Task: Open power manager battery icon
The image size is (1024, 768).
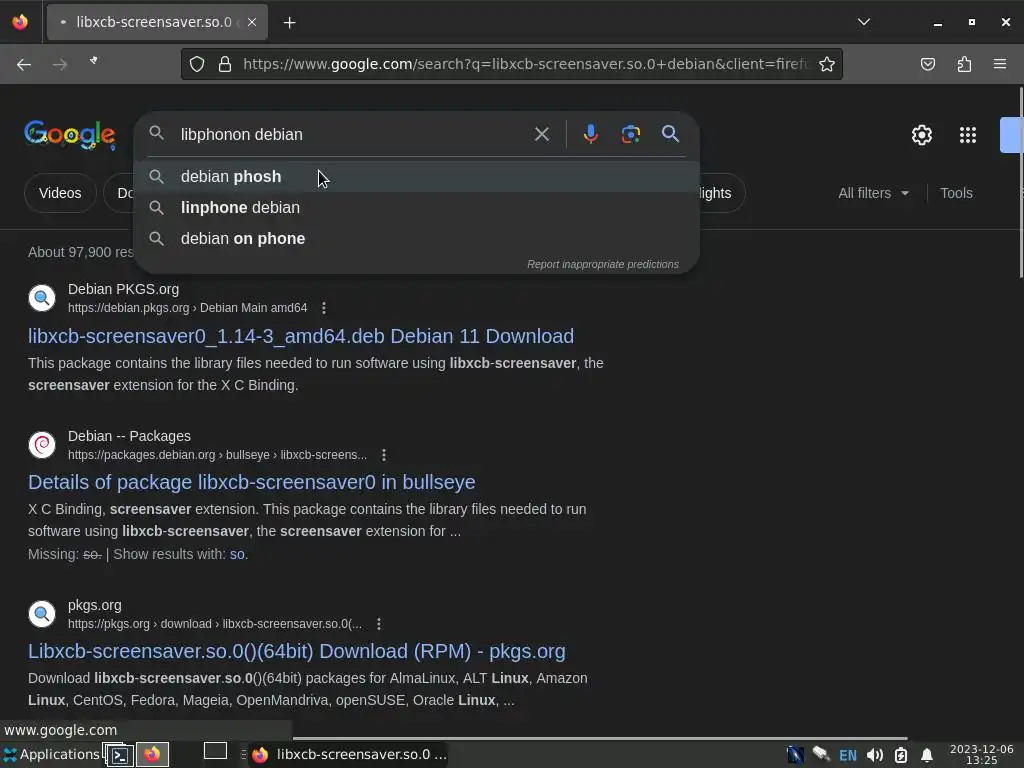Action: click(x=901, y=756)
